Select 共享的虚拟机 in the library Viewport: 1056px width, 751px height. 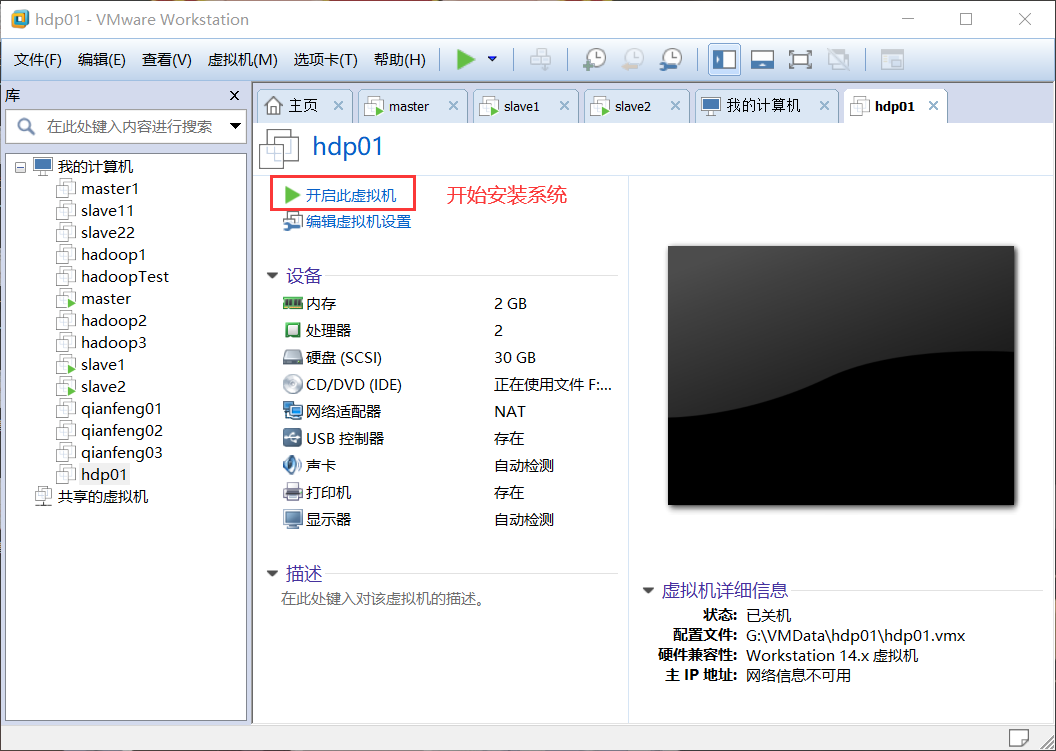click(102, 497)
